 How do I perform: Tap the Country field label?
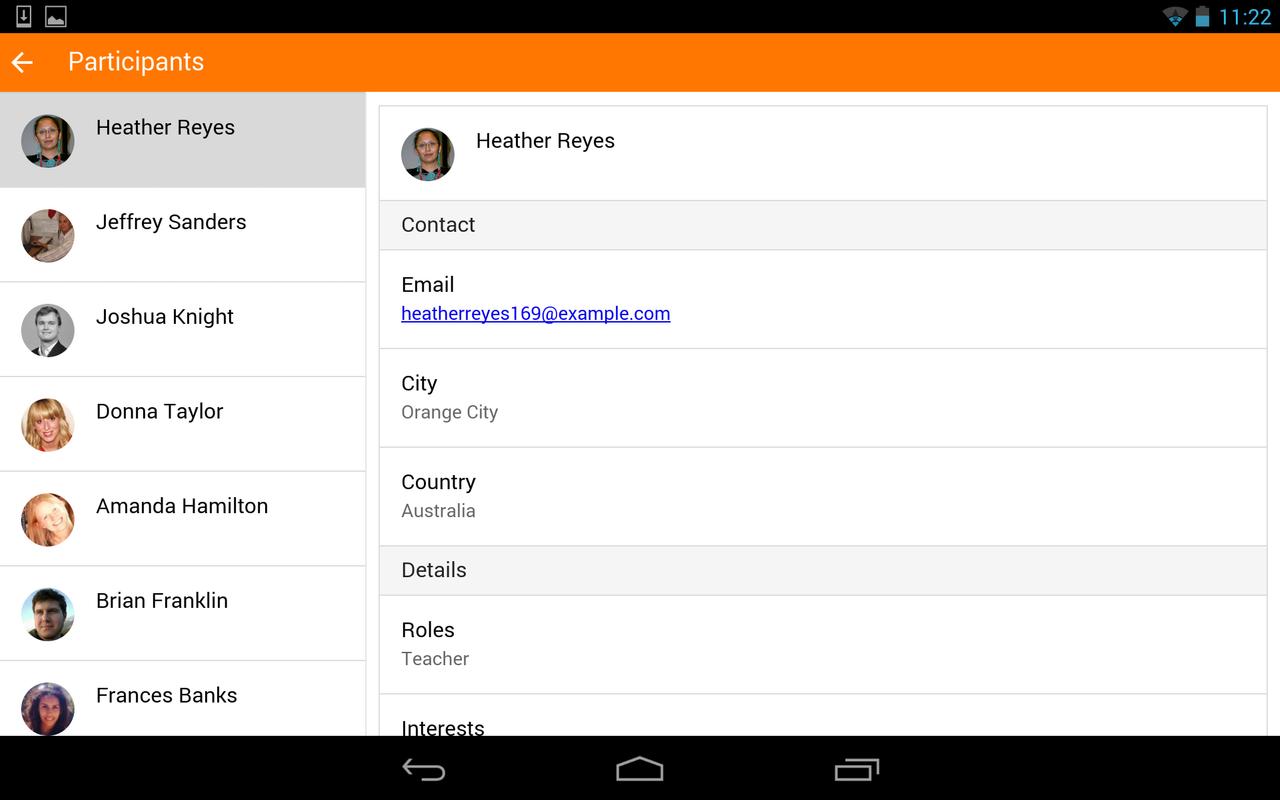point(438,482)
